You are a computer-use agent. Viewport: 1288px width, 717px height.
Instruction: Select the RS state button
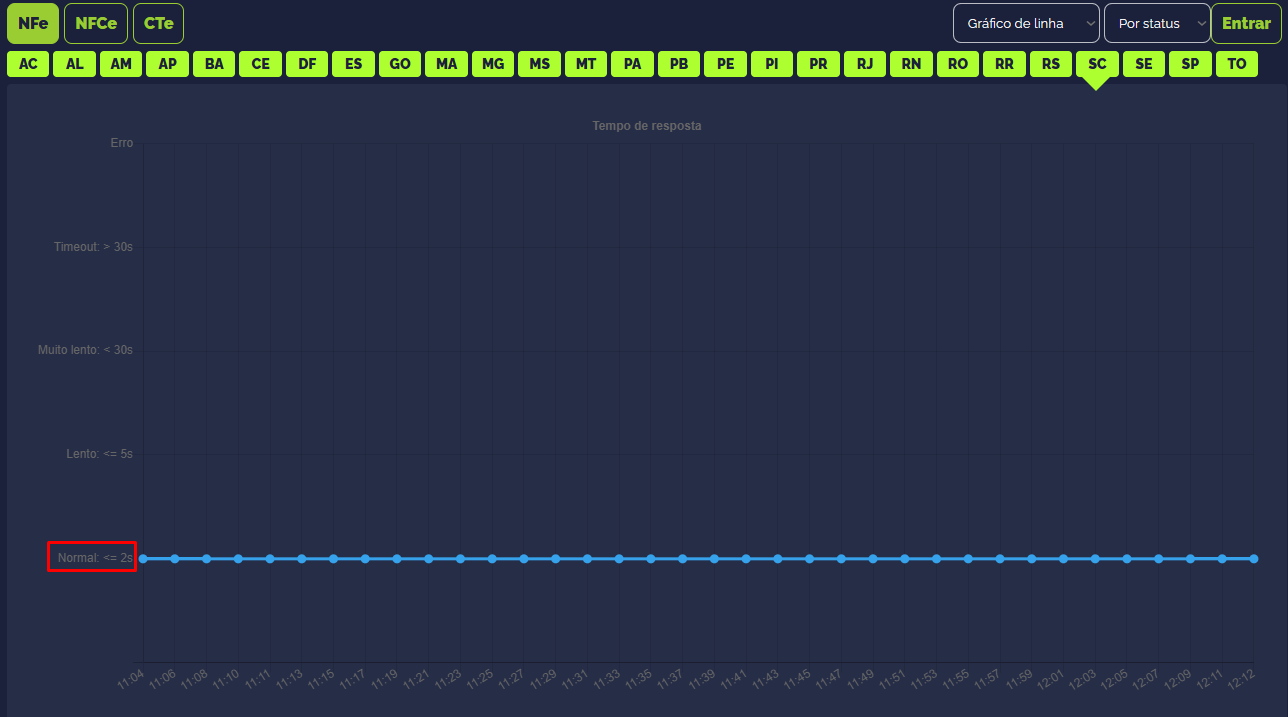pos(1050,64)
